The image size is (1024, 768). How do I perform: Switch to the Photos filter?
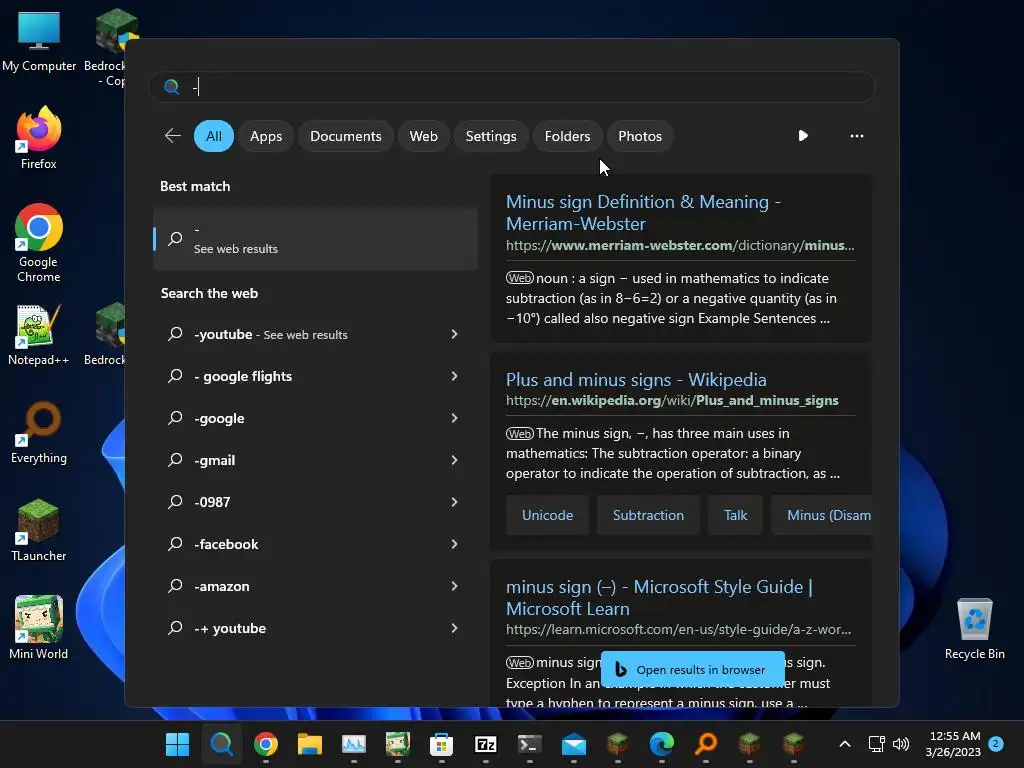639,136
